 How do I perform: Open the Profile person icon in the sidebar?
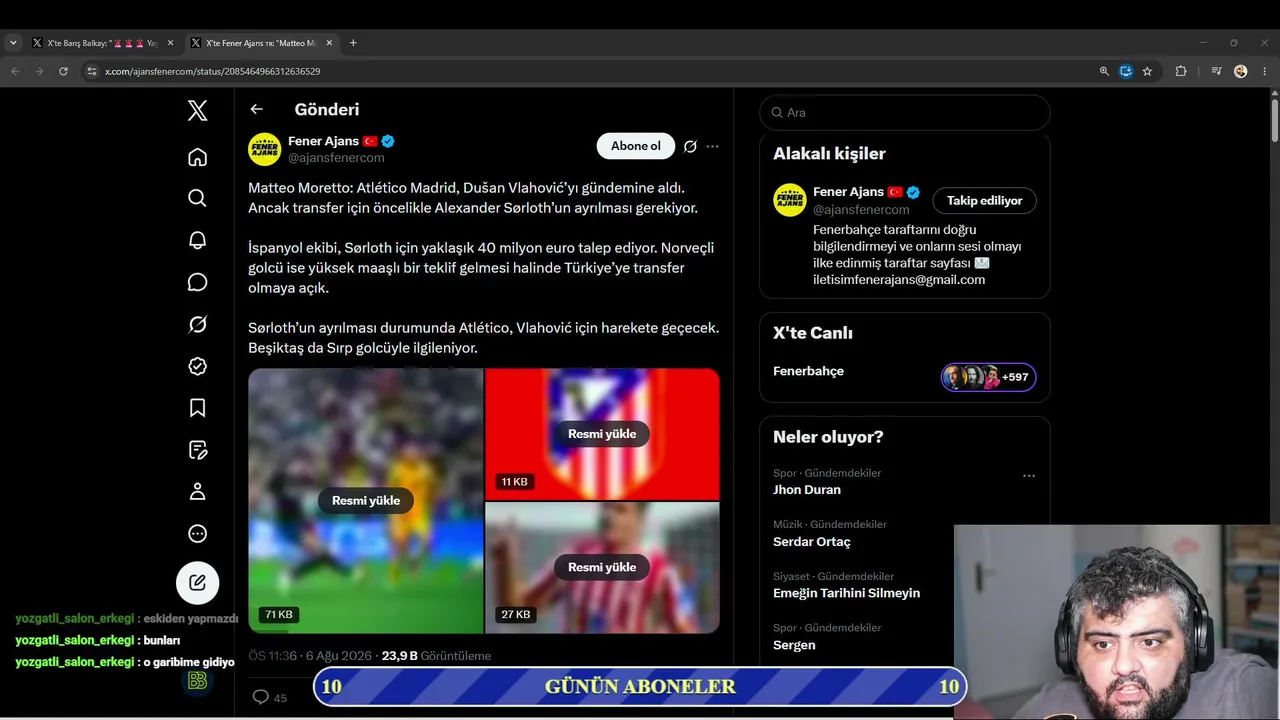198,492
